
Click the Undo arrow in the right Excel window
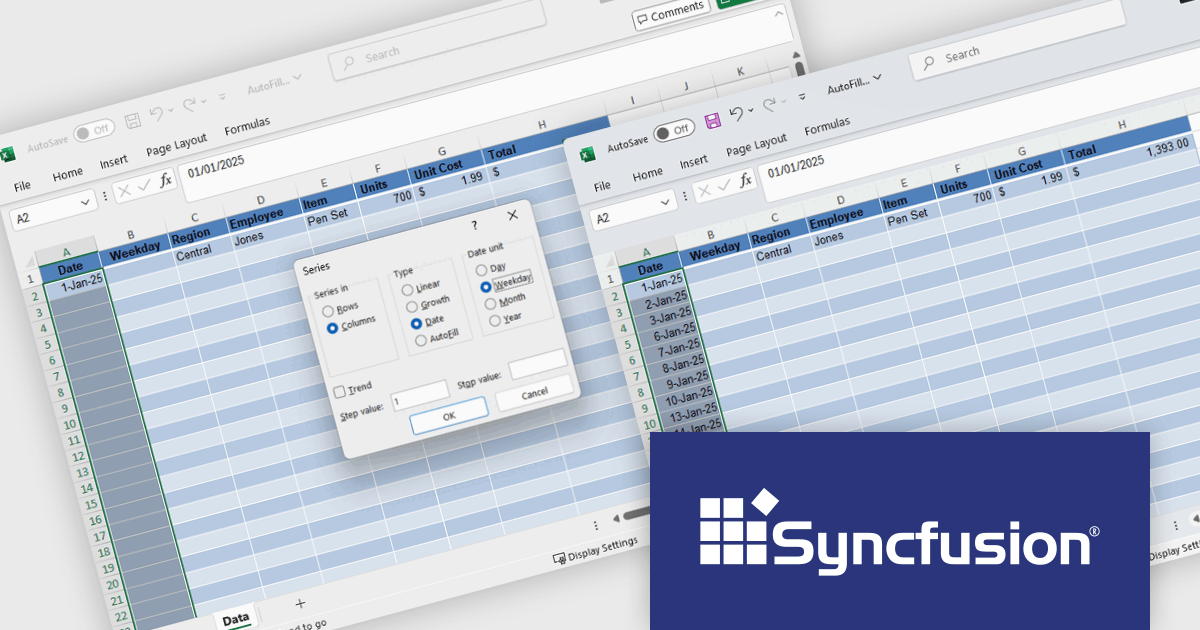click(736, 114)
